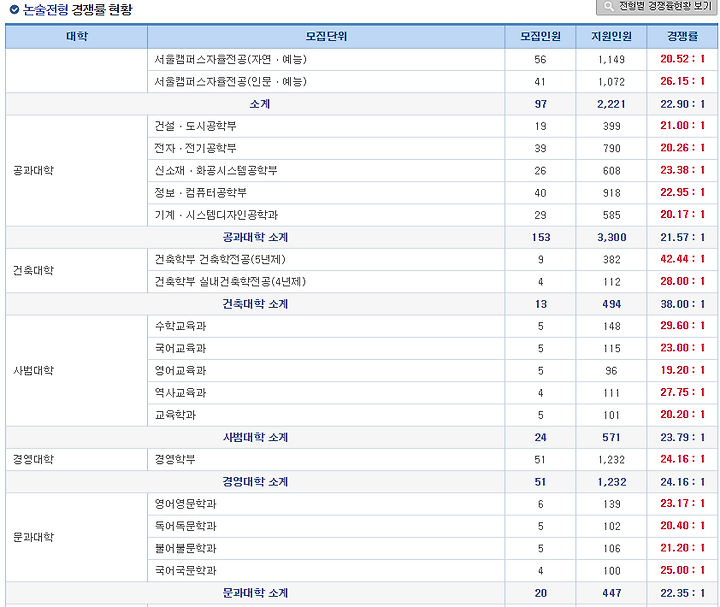
Task: Select 수학교육과 in the table
Action: 180,326
